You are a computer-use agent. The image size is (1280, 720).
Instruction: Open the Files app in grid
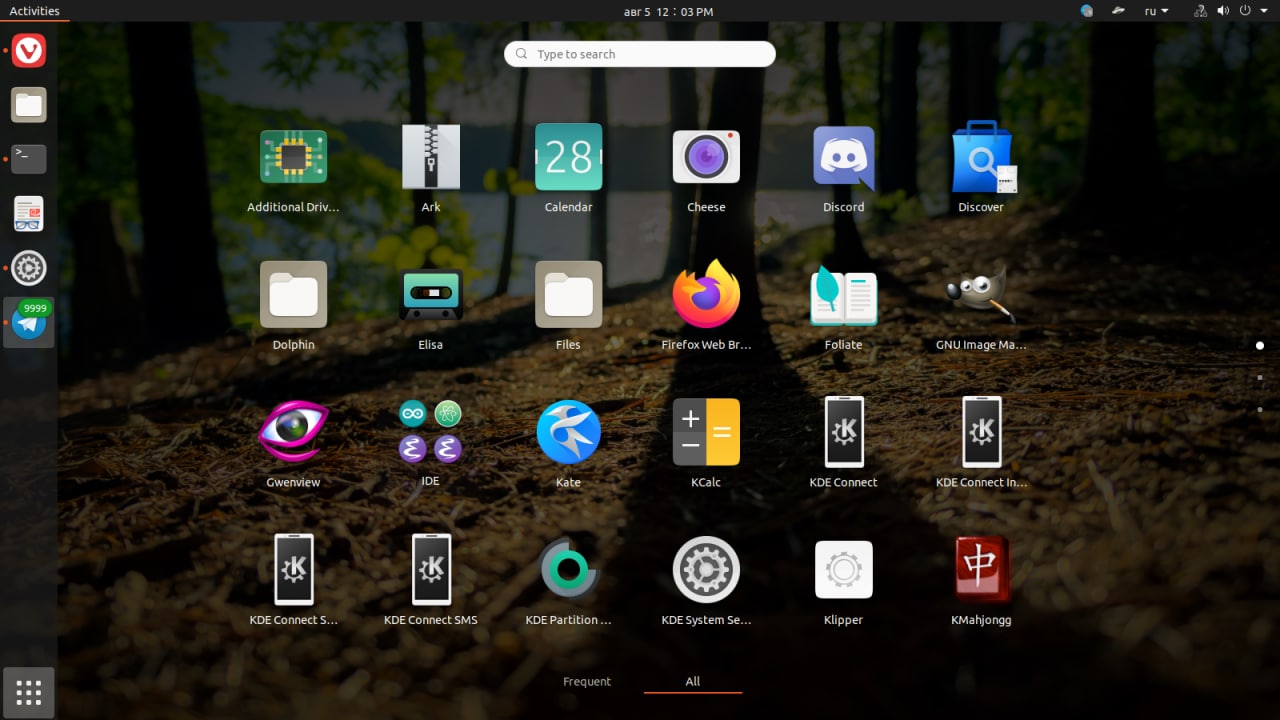568,305
